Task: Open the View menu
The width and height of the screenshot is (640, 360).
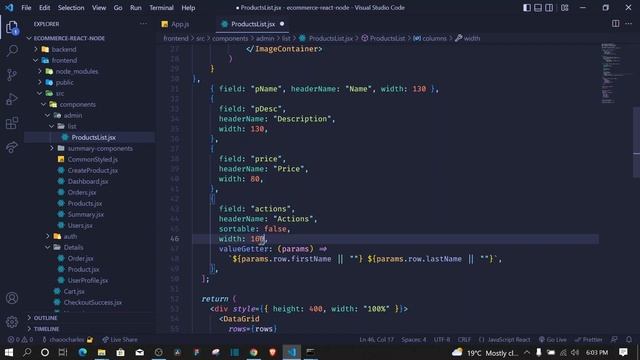Action: [99, 8]
